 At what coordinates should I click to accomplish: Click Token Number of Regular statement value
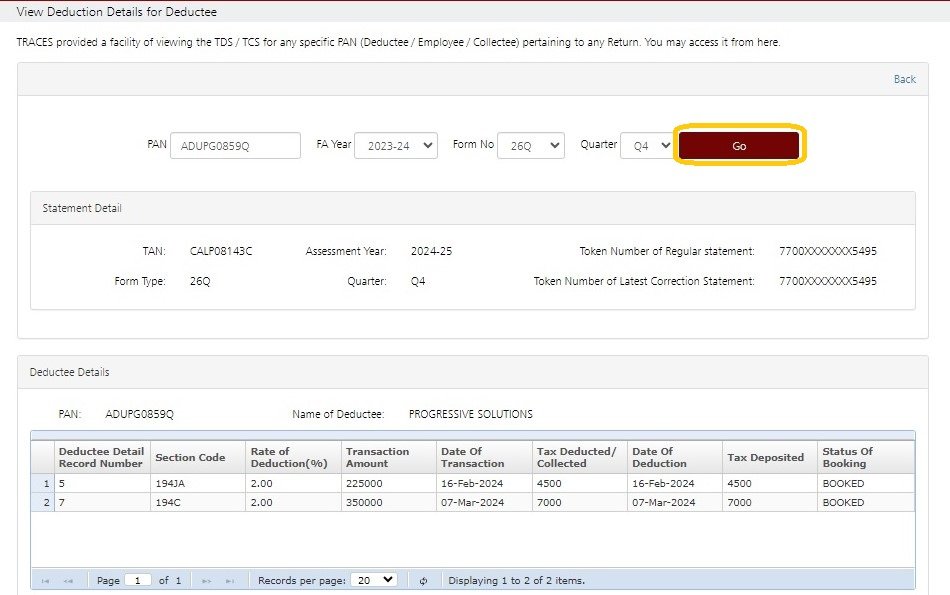tap(828, 251)
